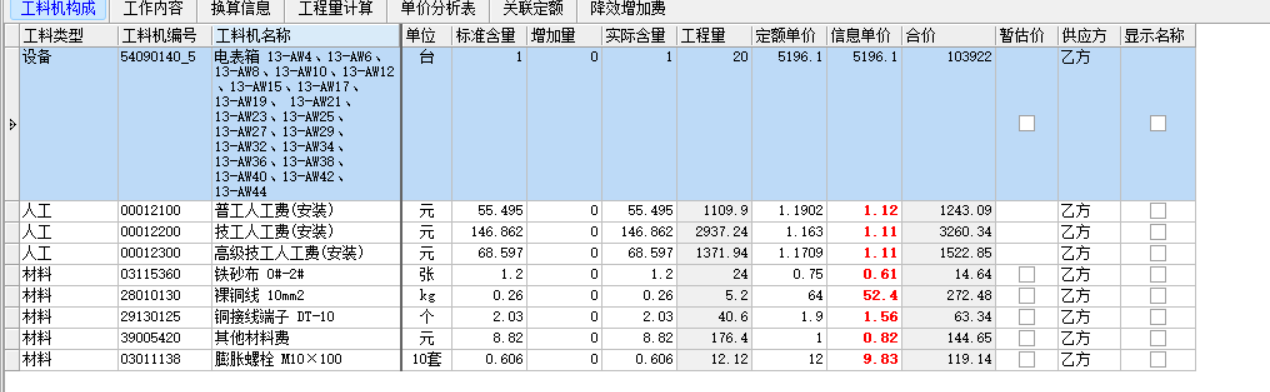The width and height of the screenshot is (1270, 392).
Task: Open the 降效增加费 tab
Action: pyautogui.click(x=629, y=9)
